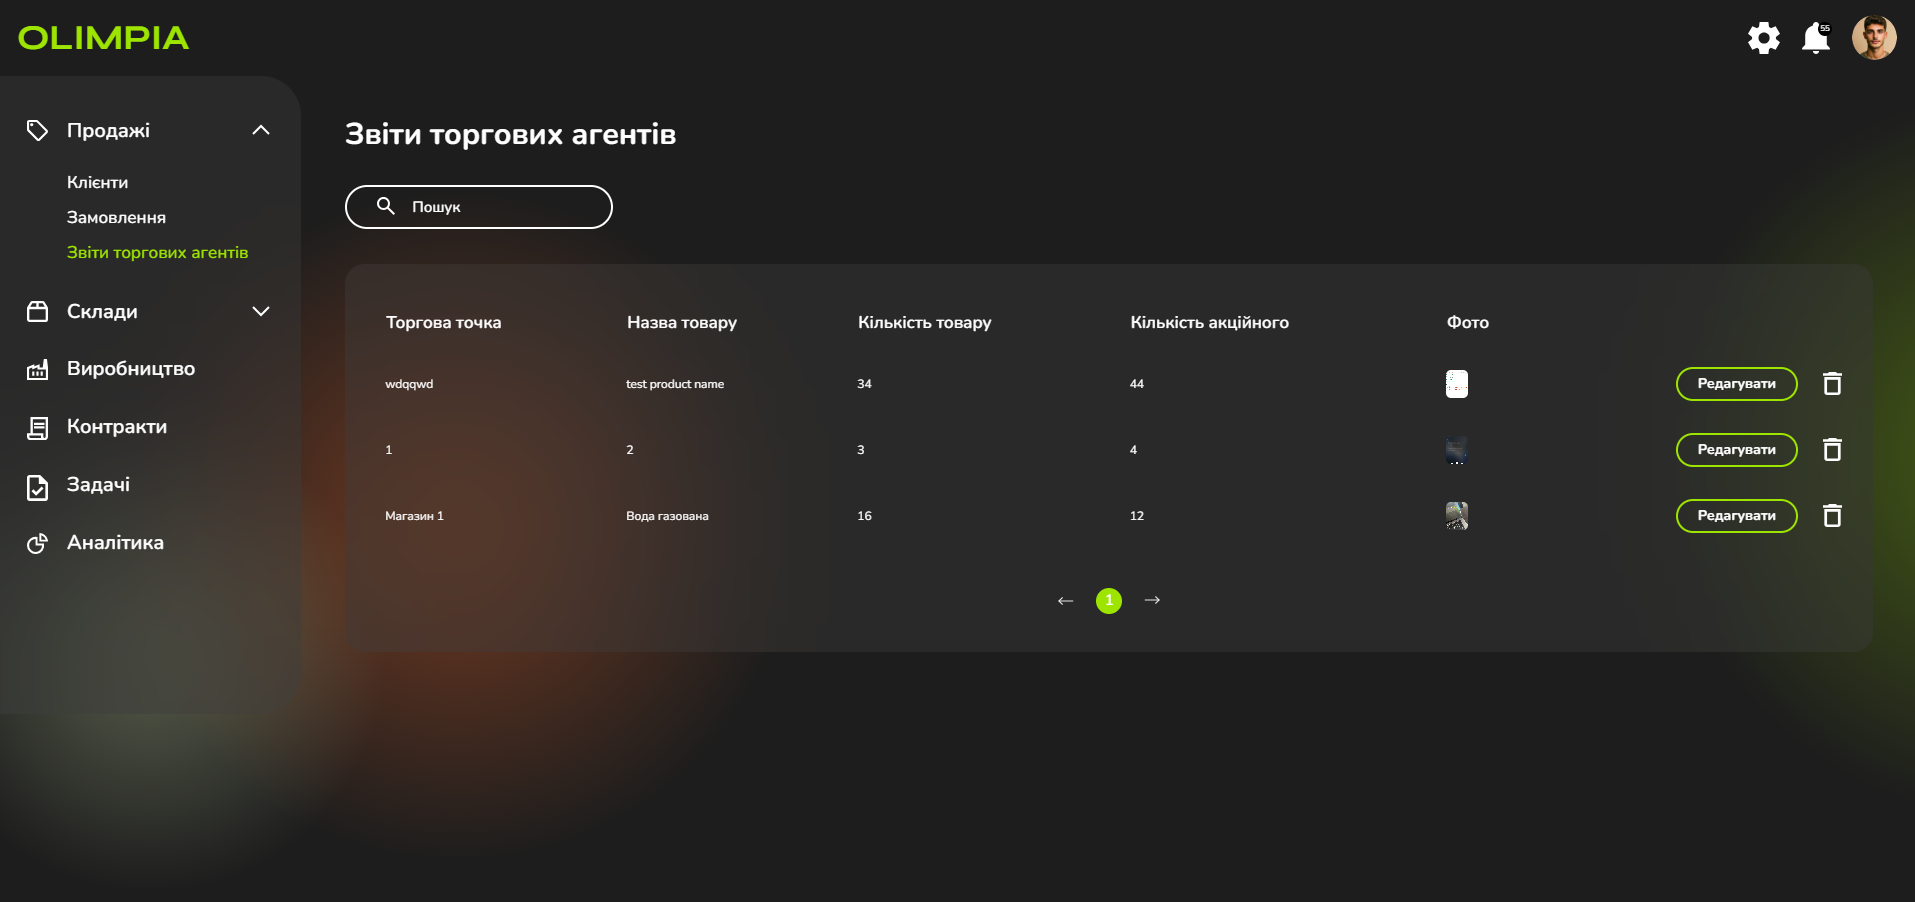Click the Продажі tag icon
This screenshot has width=1915, height=902.
(x=37, y=130)
